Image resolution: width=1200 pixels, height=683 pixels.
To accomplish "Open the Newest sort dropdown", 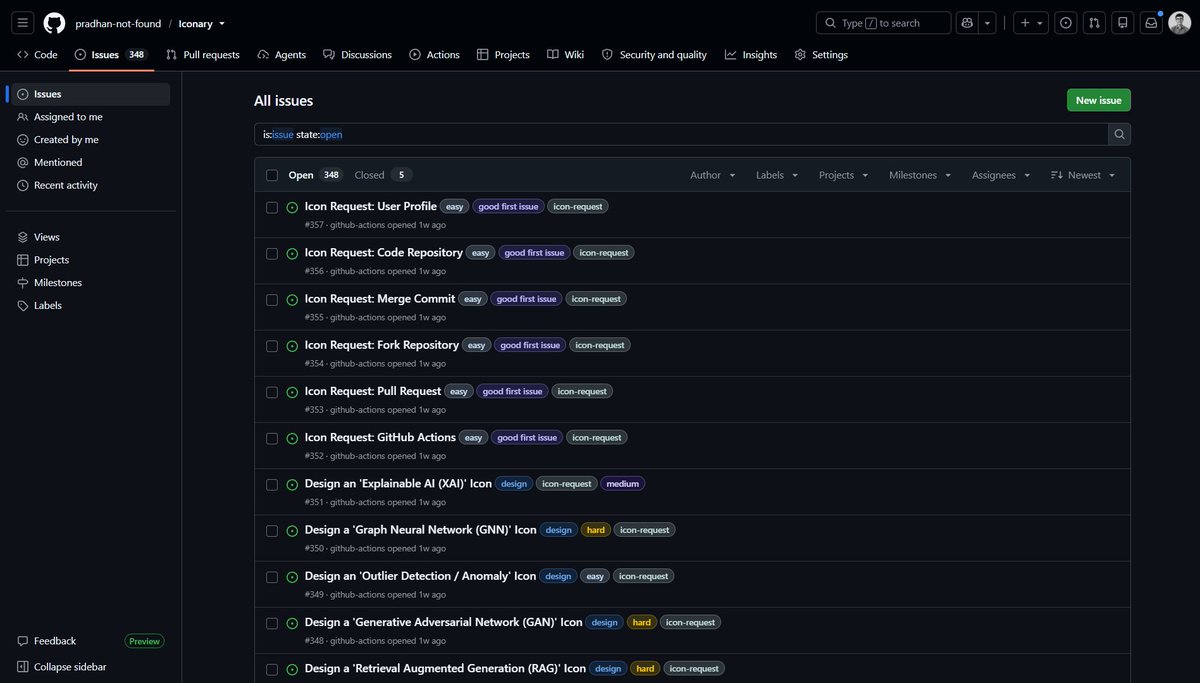I will coord(1083,175).
